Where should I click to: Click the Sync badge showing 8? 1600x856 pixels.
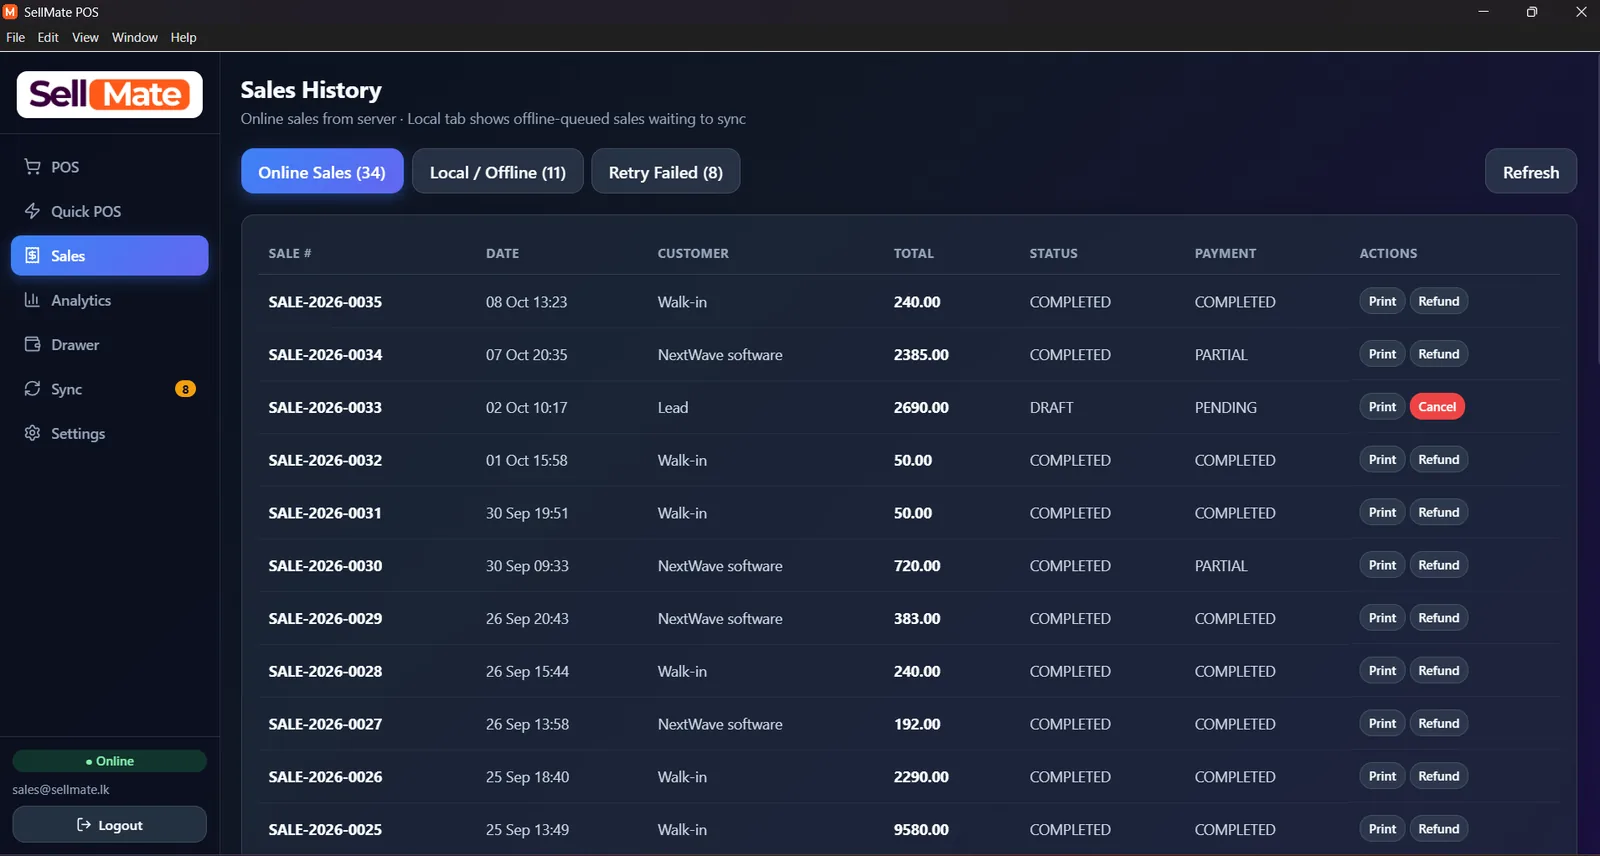tap(185, 389)
